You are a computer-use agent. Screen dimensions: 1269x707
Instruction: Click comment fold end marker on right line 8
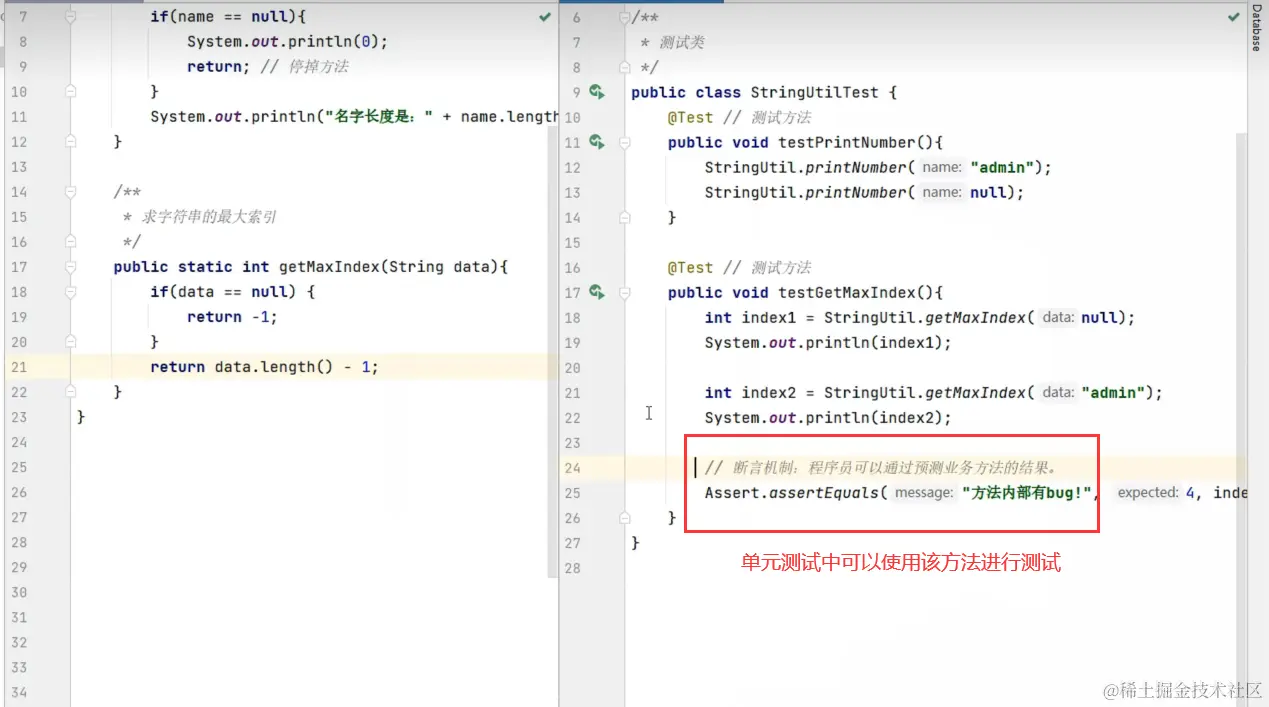point(625,67)
